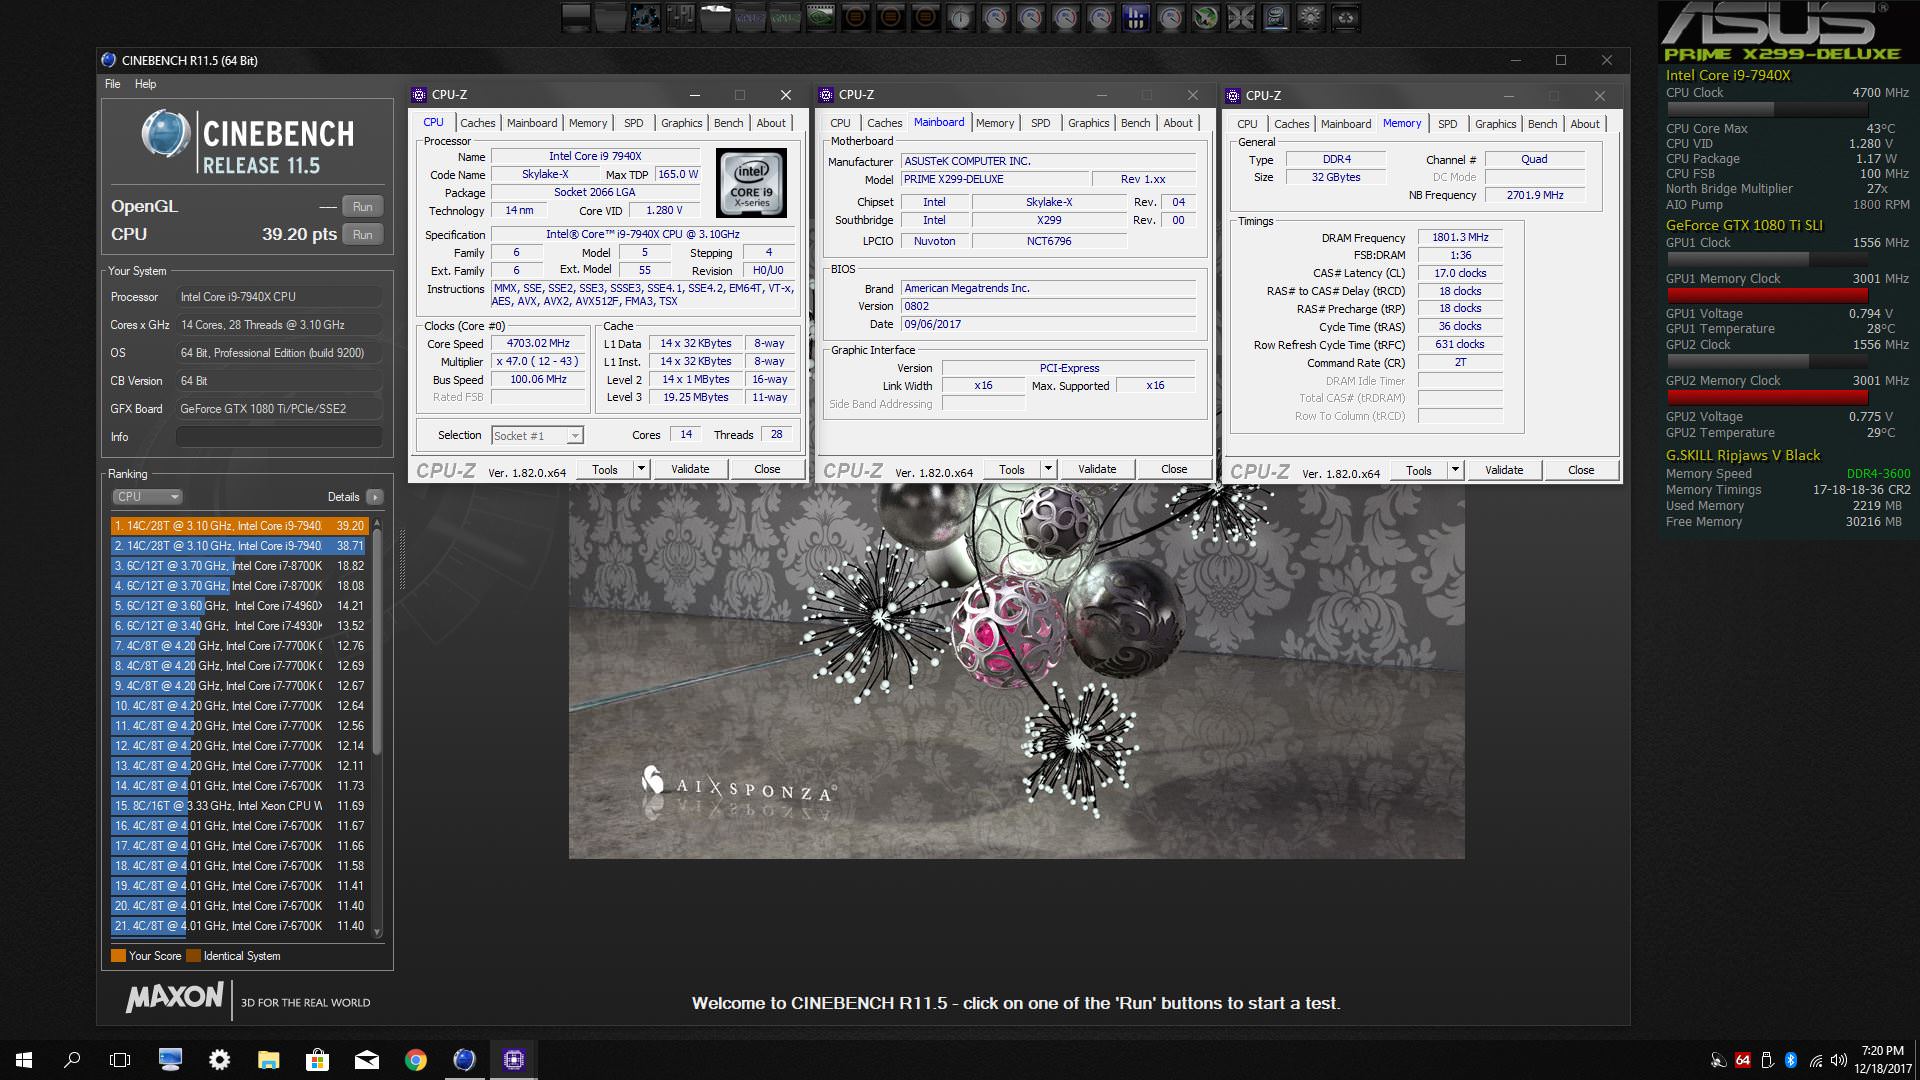Open Microsoft Store from the taskbar

(x=317, y=1060)
